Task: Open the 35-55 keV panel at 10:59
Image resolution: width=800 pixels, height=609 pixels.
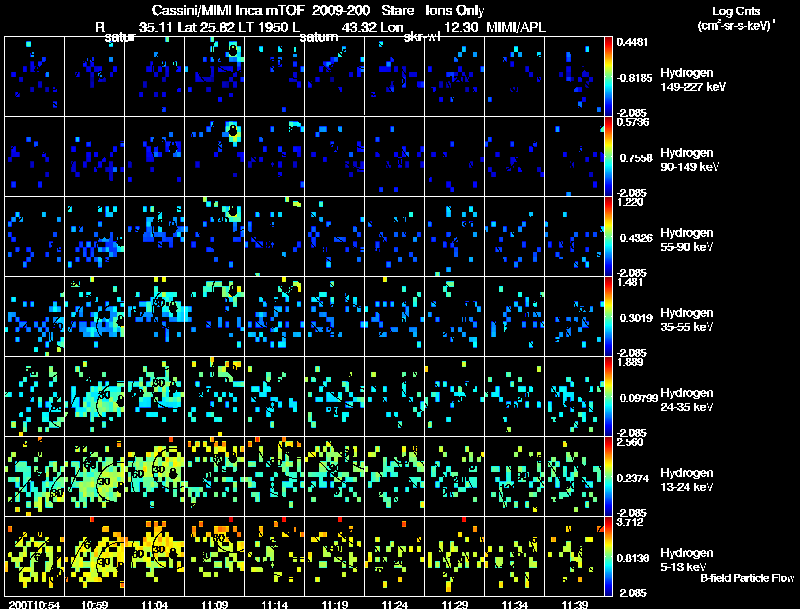Action: (94, 316)
